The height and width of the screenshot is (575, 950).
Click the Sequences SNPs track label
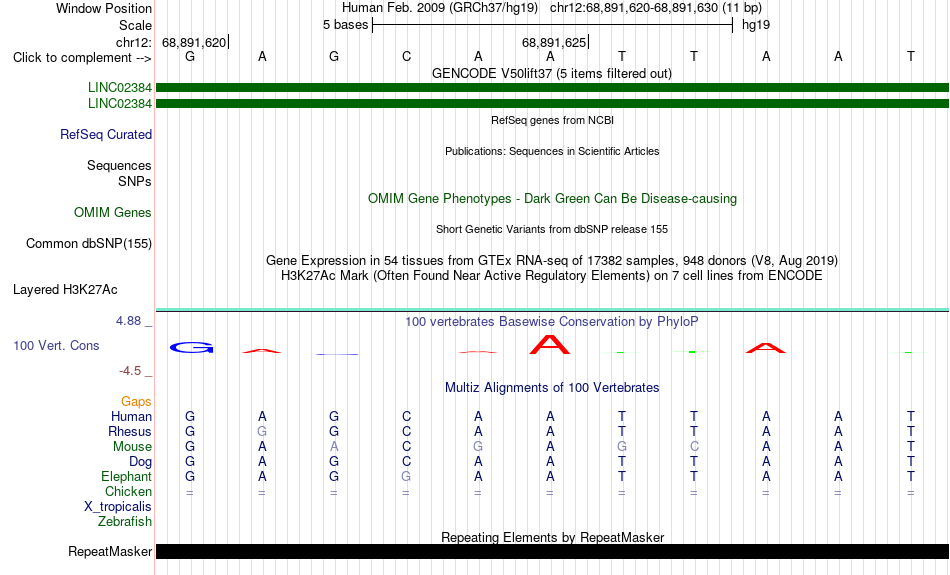point(119,173)
